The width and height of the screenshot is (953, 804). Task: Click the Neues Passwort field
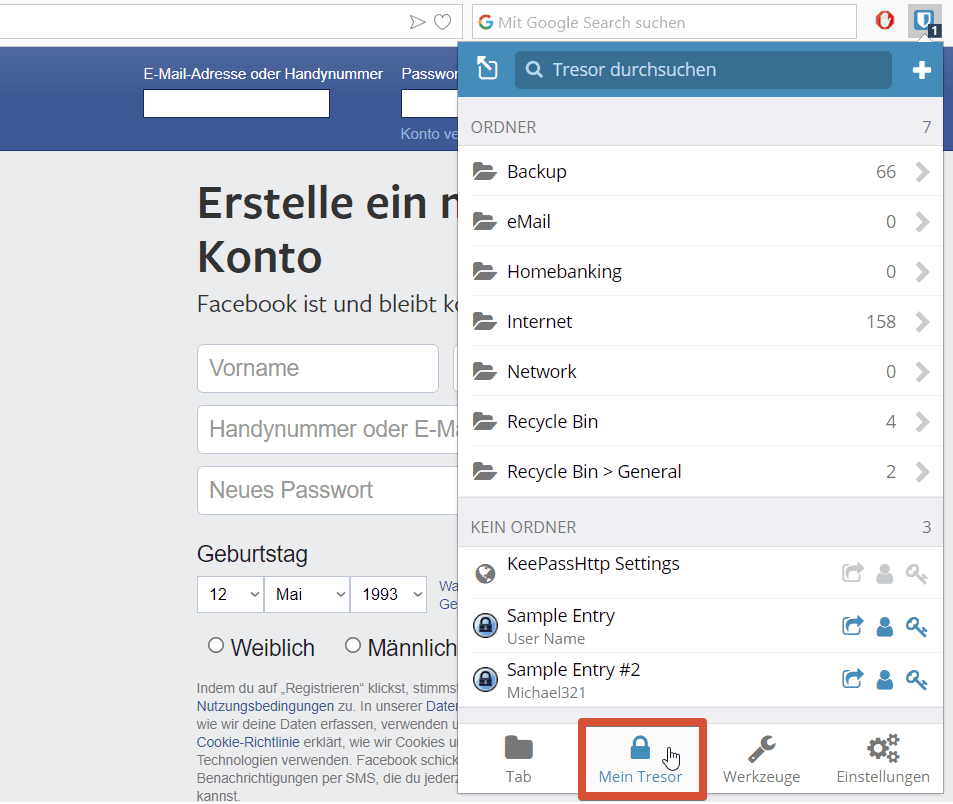[x=328, y=490]
